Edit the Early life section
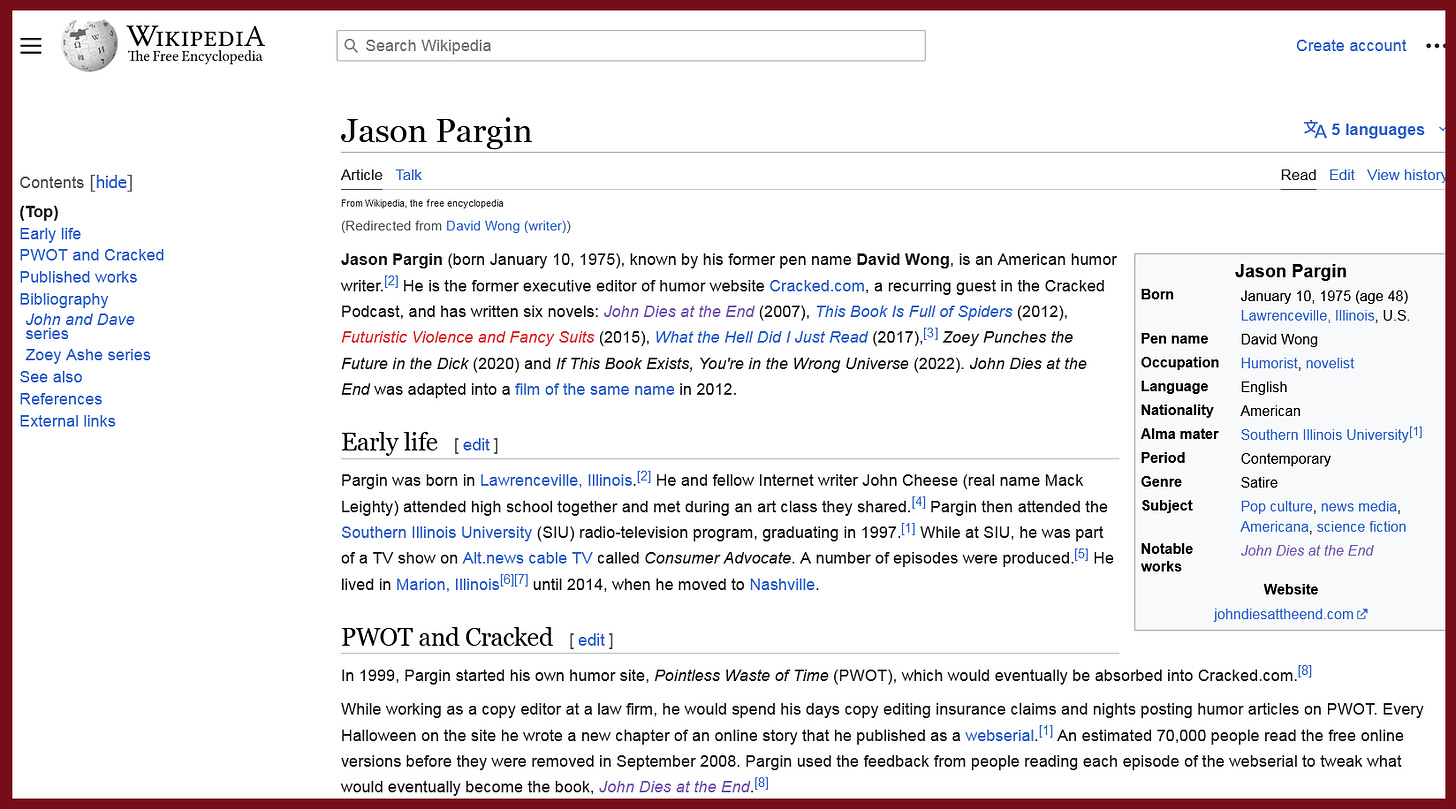The height and width of the screenshot is (809, 1456). click(476, 445)
